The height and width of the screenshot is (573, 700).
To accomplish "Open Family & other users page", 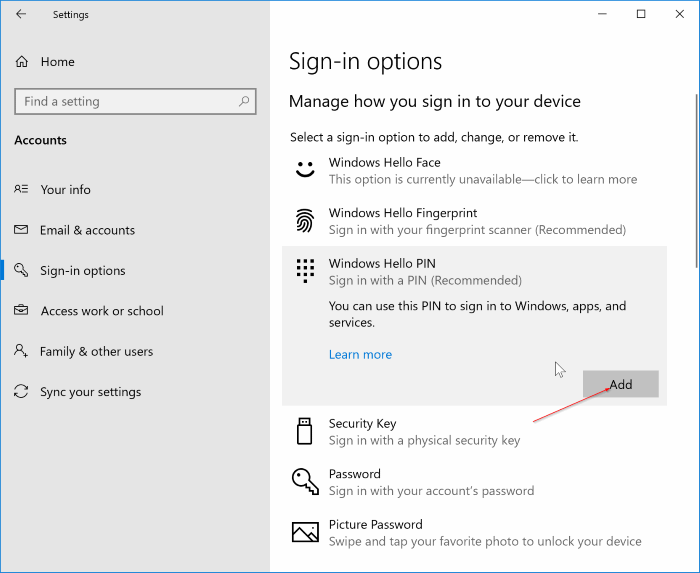I will click(x=135, y=351).
